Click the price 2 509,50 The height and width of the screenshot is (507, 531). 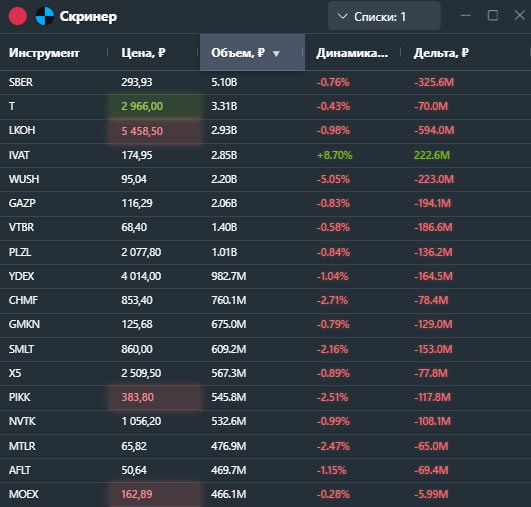141,373
